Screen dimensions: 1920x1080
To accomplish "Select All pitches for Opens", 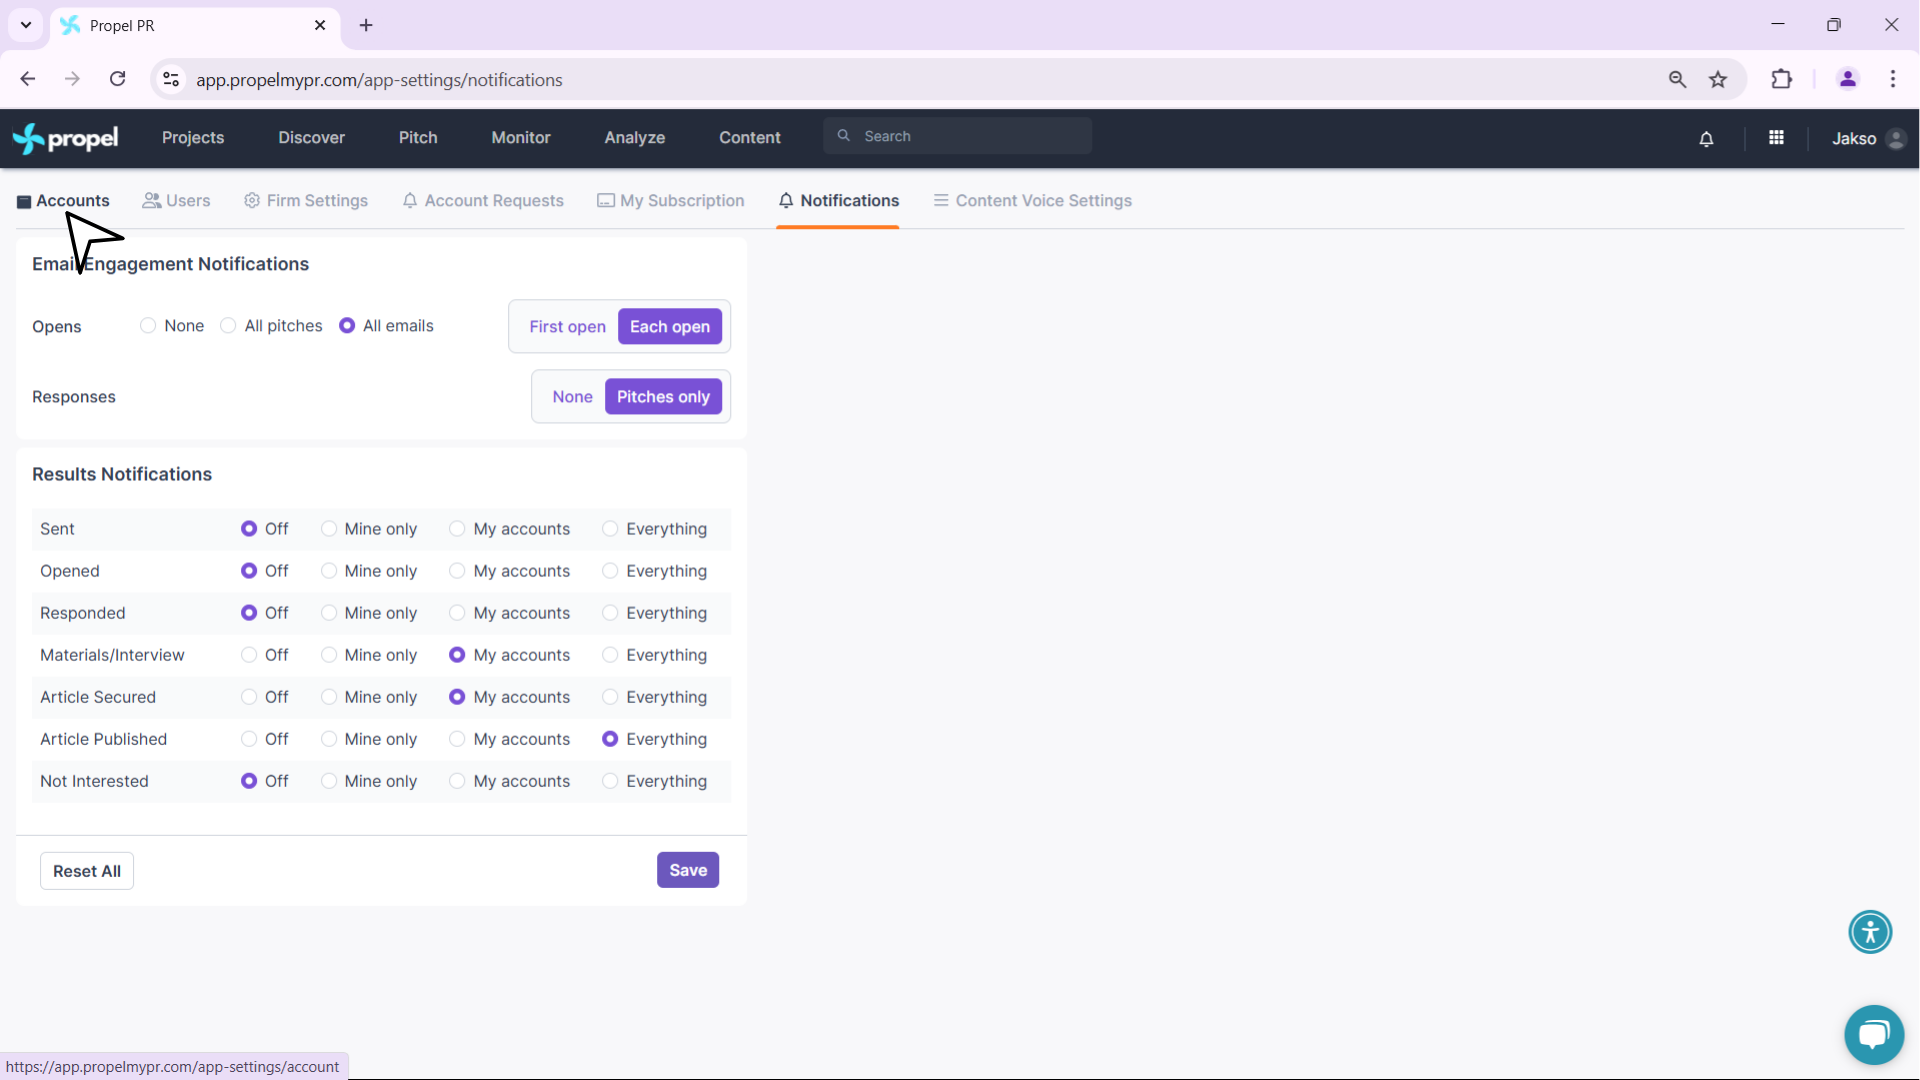I will [228, 326].
